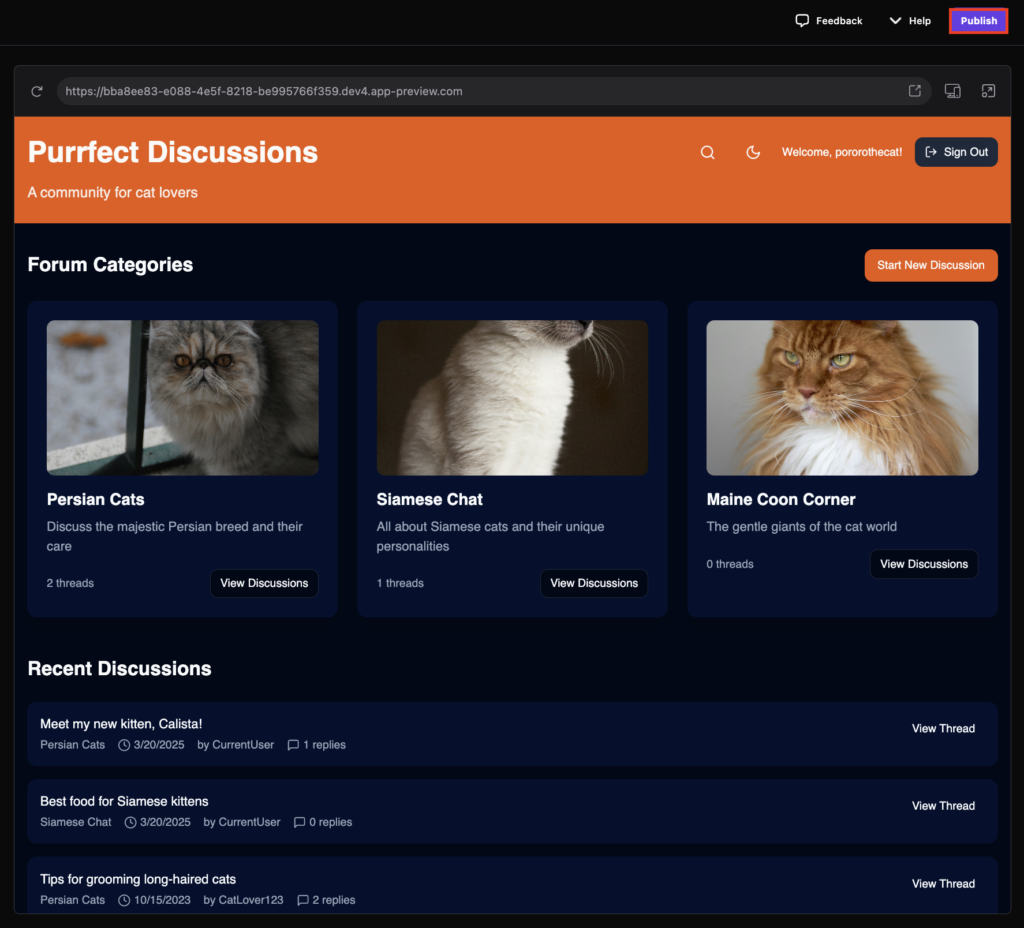Toggle dark mode with the moon icon

pyautogui.click(x=753, y=152)
